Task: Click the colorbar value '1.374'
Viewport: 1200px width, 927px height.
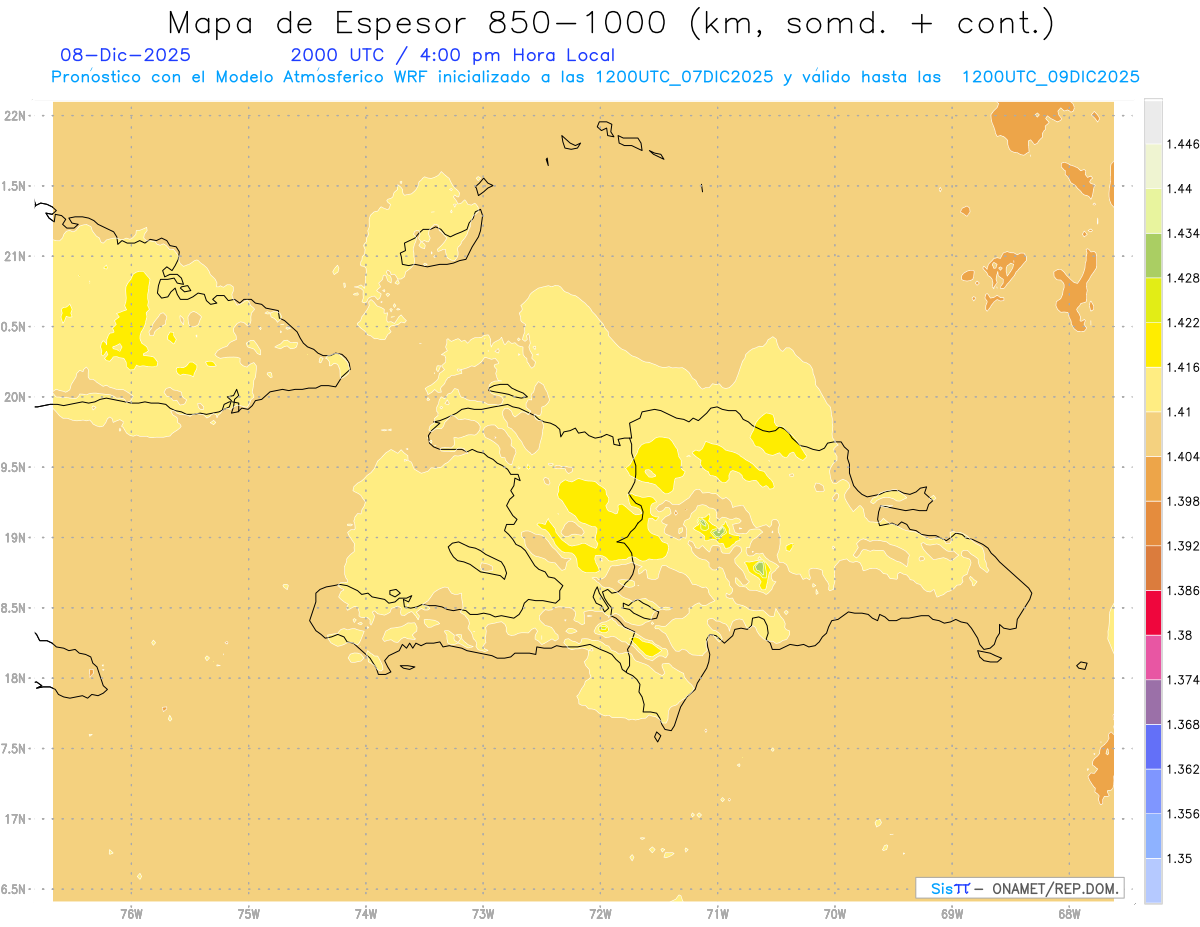Action: tap(1183, 680)
